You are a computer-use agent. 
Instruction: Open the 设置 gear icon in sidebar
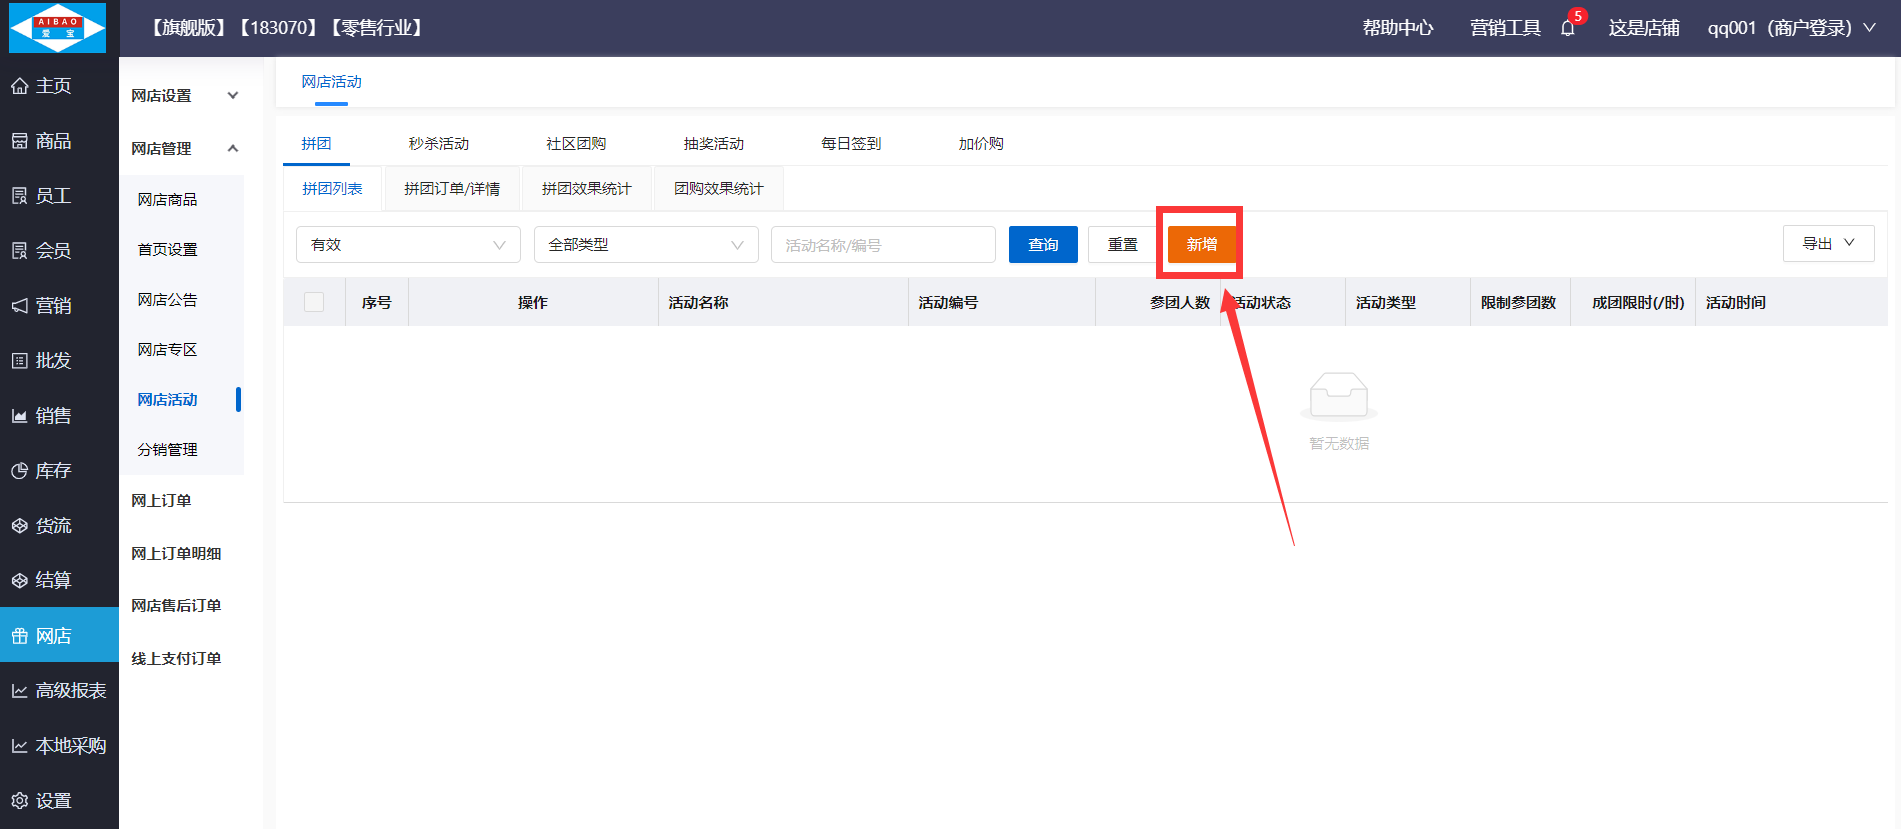[x=20, y=801]
